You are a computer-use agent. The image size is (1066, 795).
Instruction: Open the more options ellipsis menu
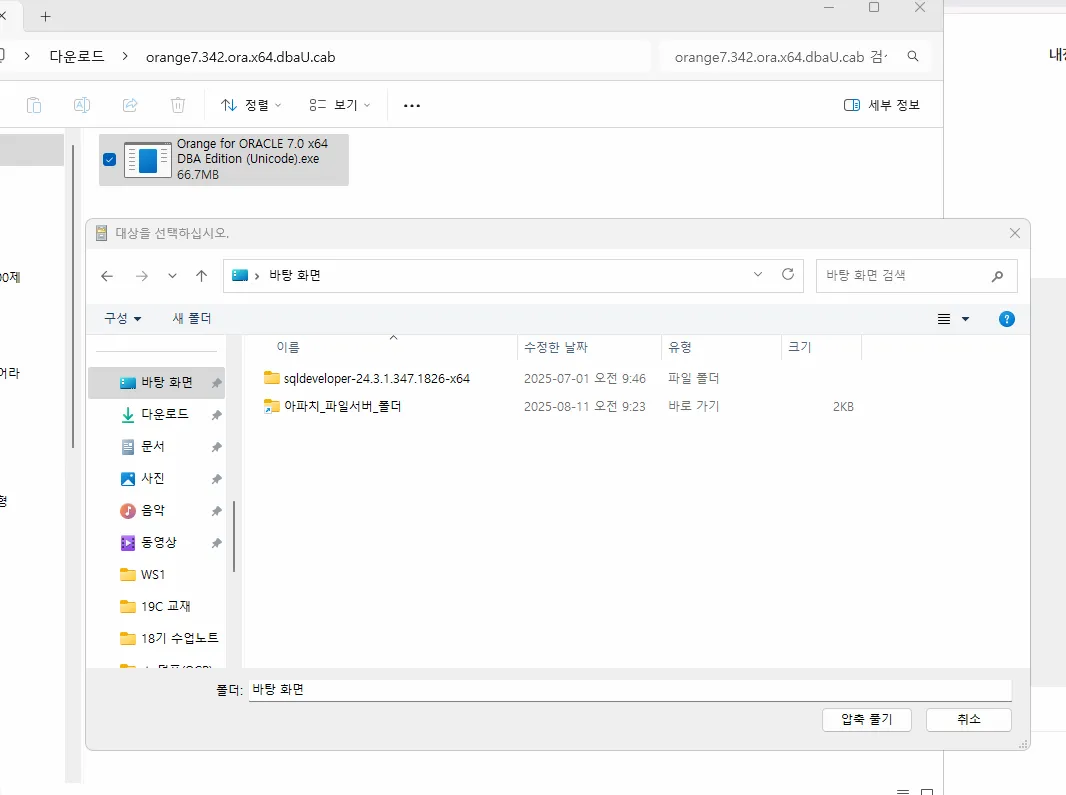tap(412, 105)
